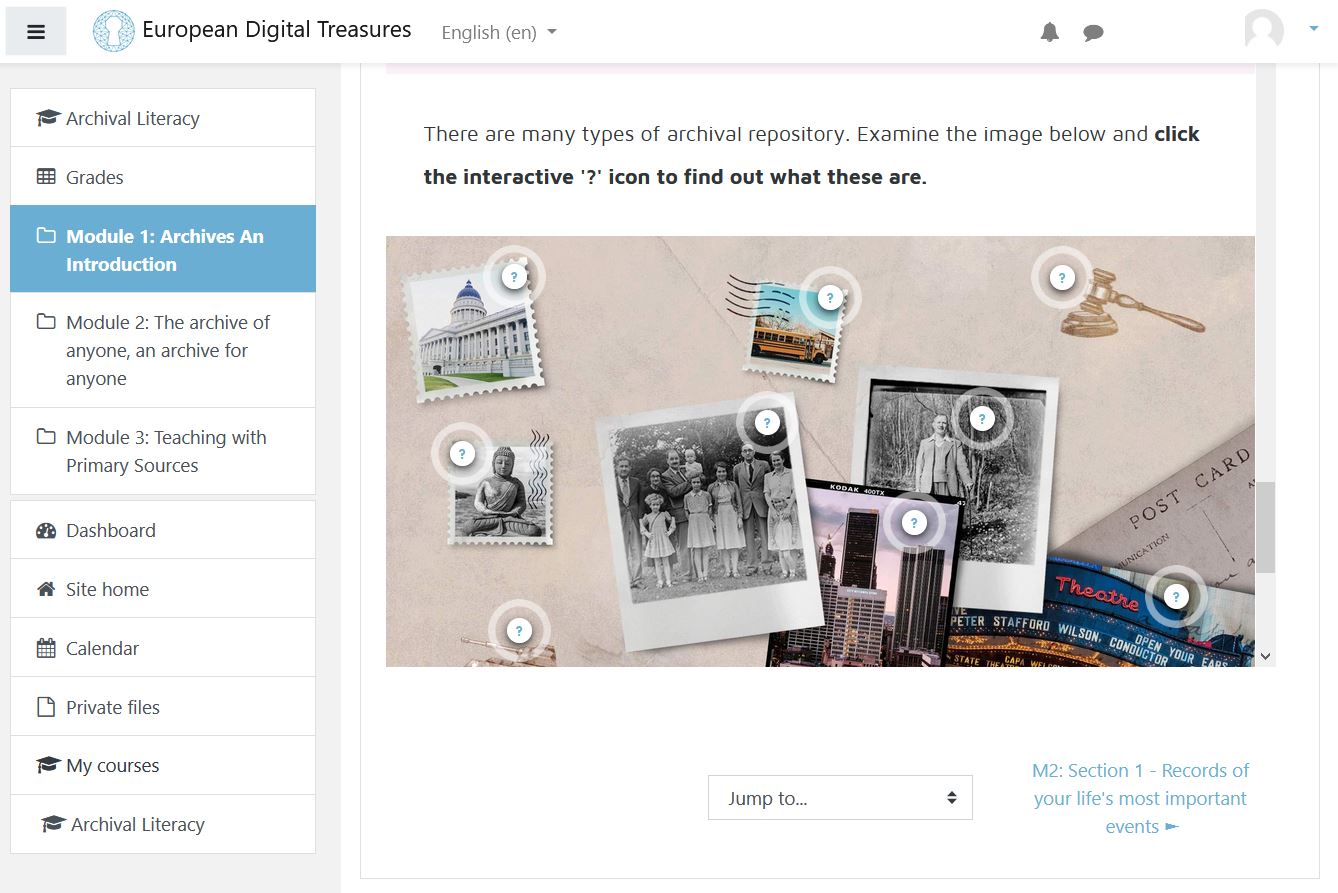Click the European Digital Treasures logo

tap(112, 30)
